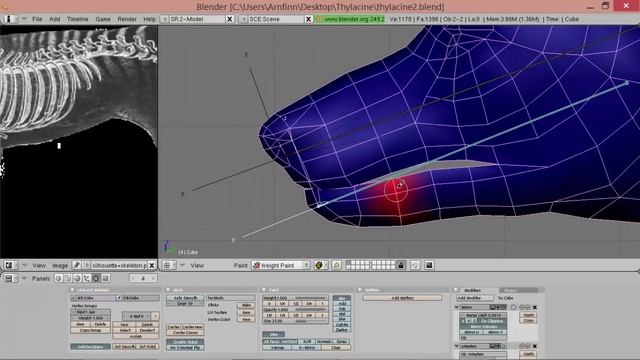Open the www.blender.org link
This screenshot has width=640, height=360.
(x=350, y=19)
